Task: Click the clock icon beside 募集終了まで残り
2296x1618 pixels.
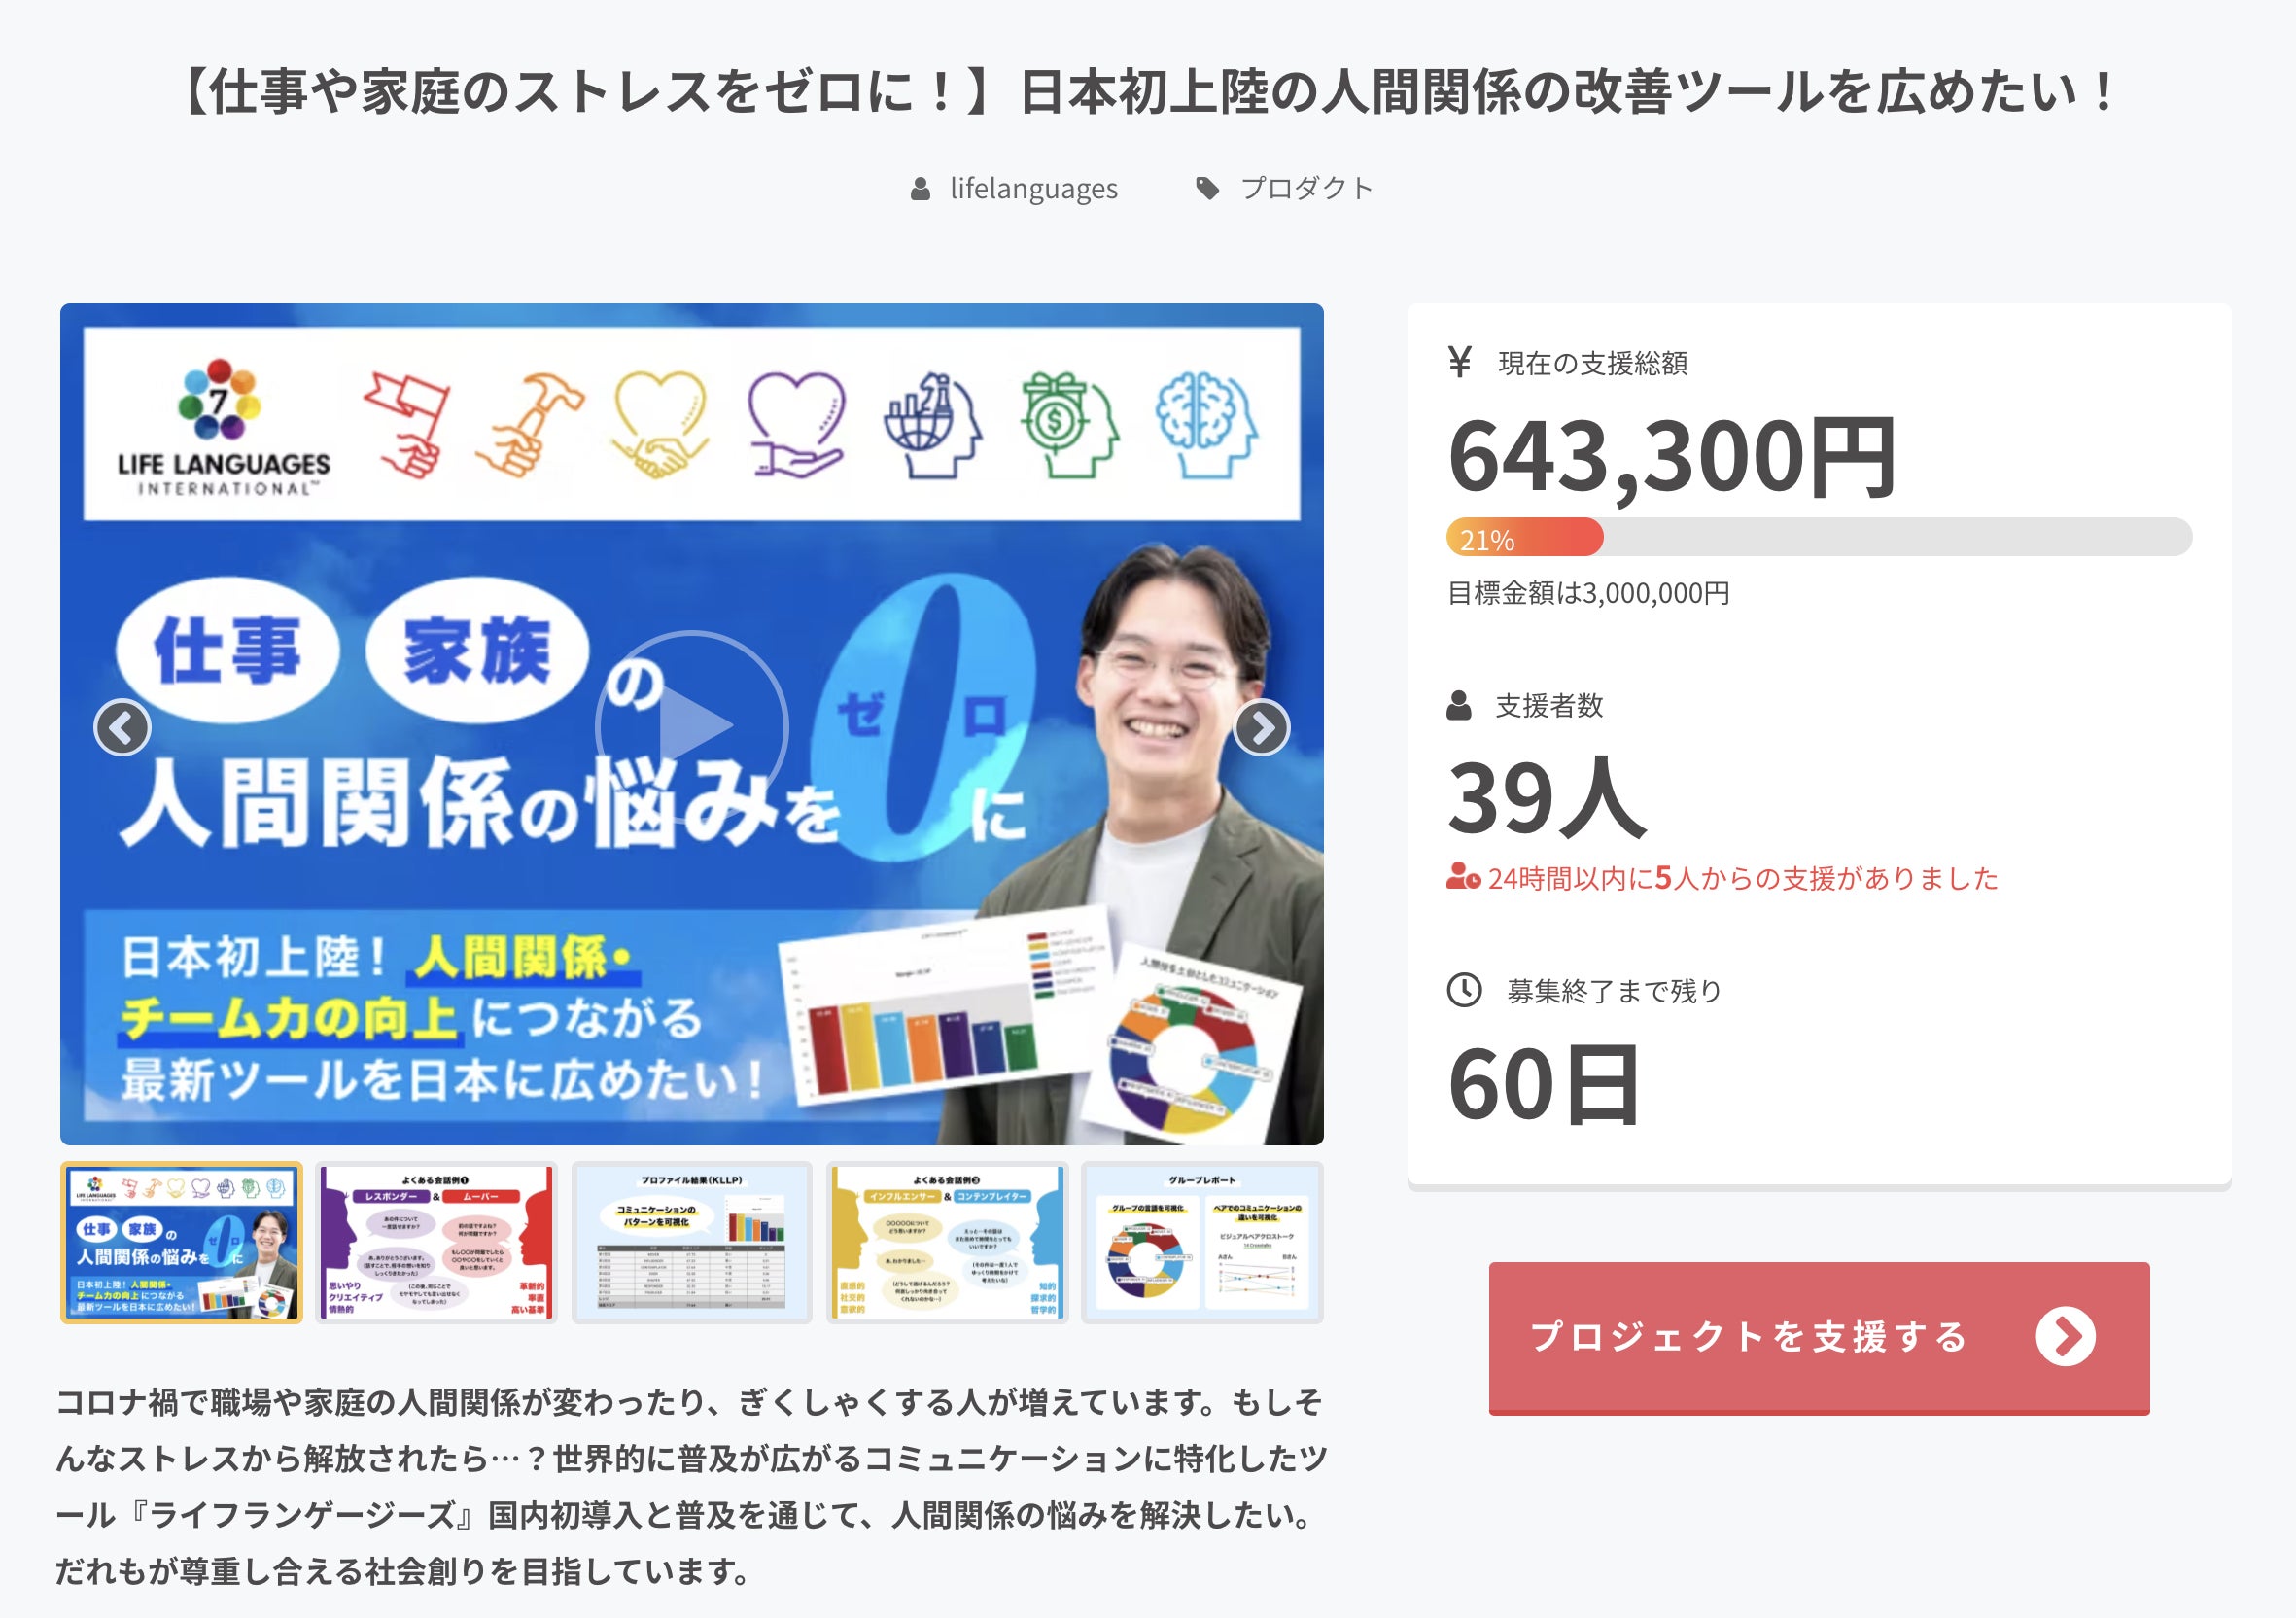Action: (x=1464, y=990)
